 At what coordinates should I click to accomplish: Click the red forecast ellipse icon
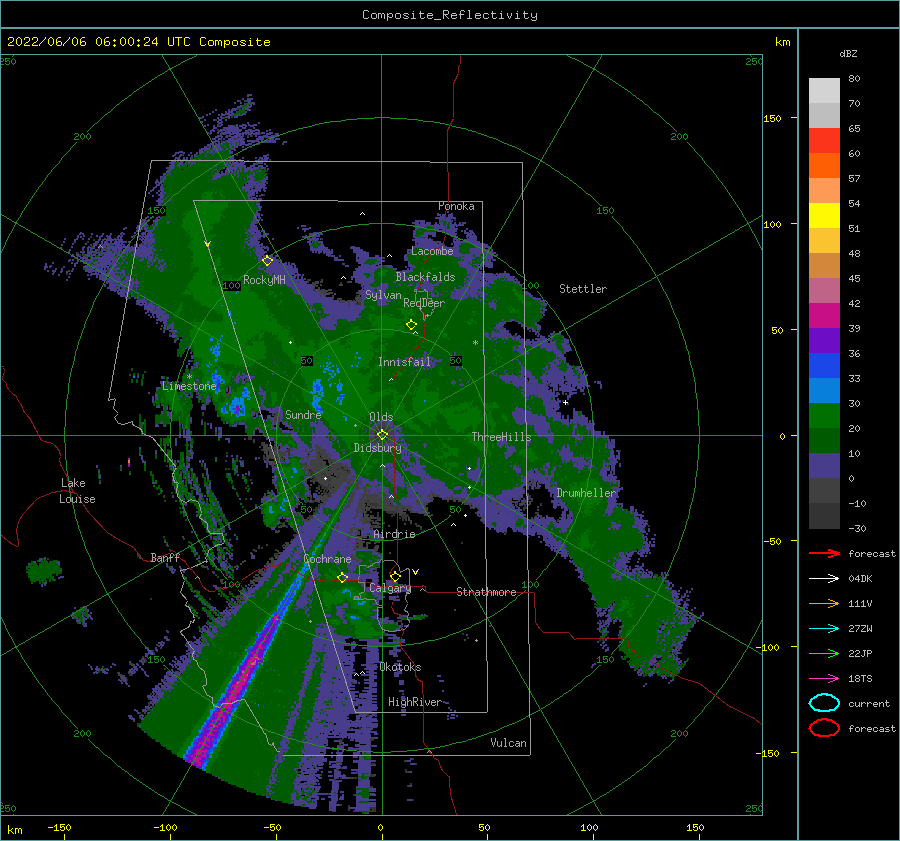point(824,728)
